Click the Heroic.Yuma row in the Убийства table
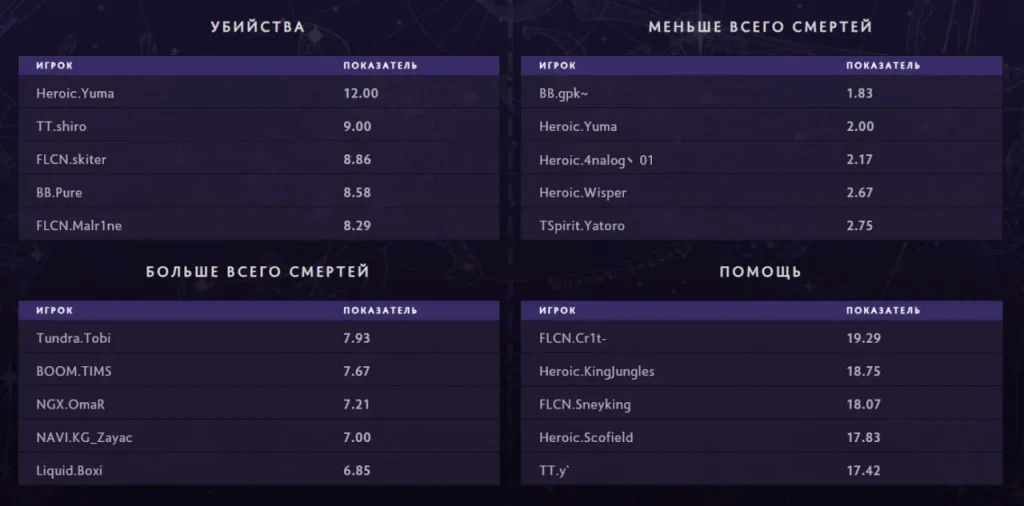 259,93
